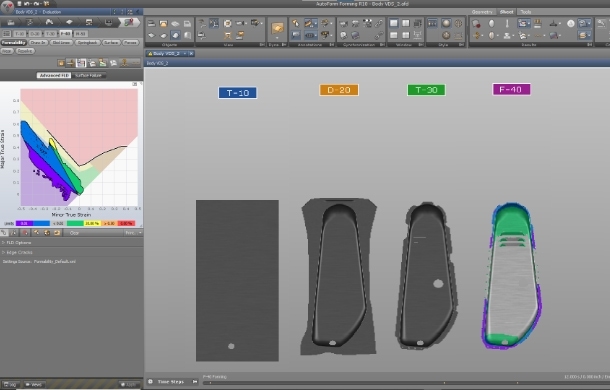Switch to the Surface Failure tab
The width and height of the screenshot is (610, 390).
(88, 75)
